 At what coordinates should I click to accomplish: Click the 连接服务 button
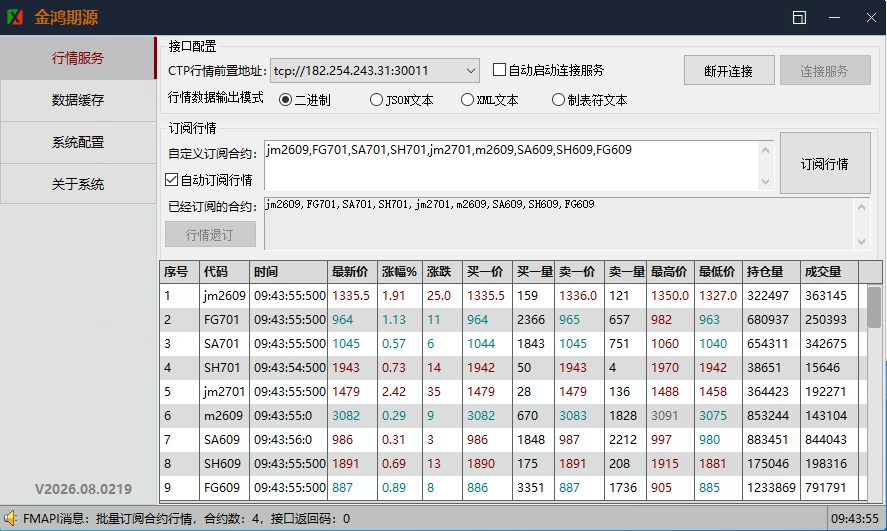click(x=825, y=71)
